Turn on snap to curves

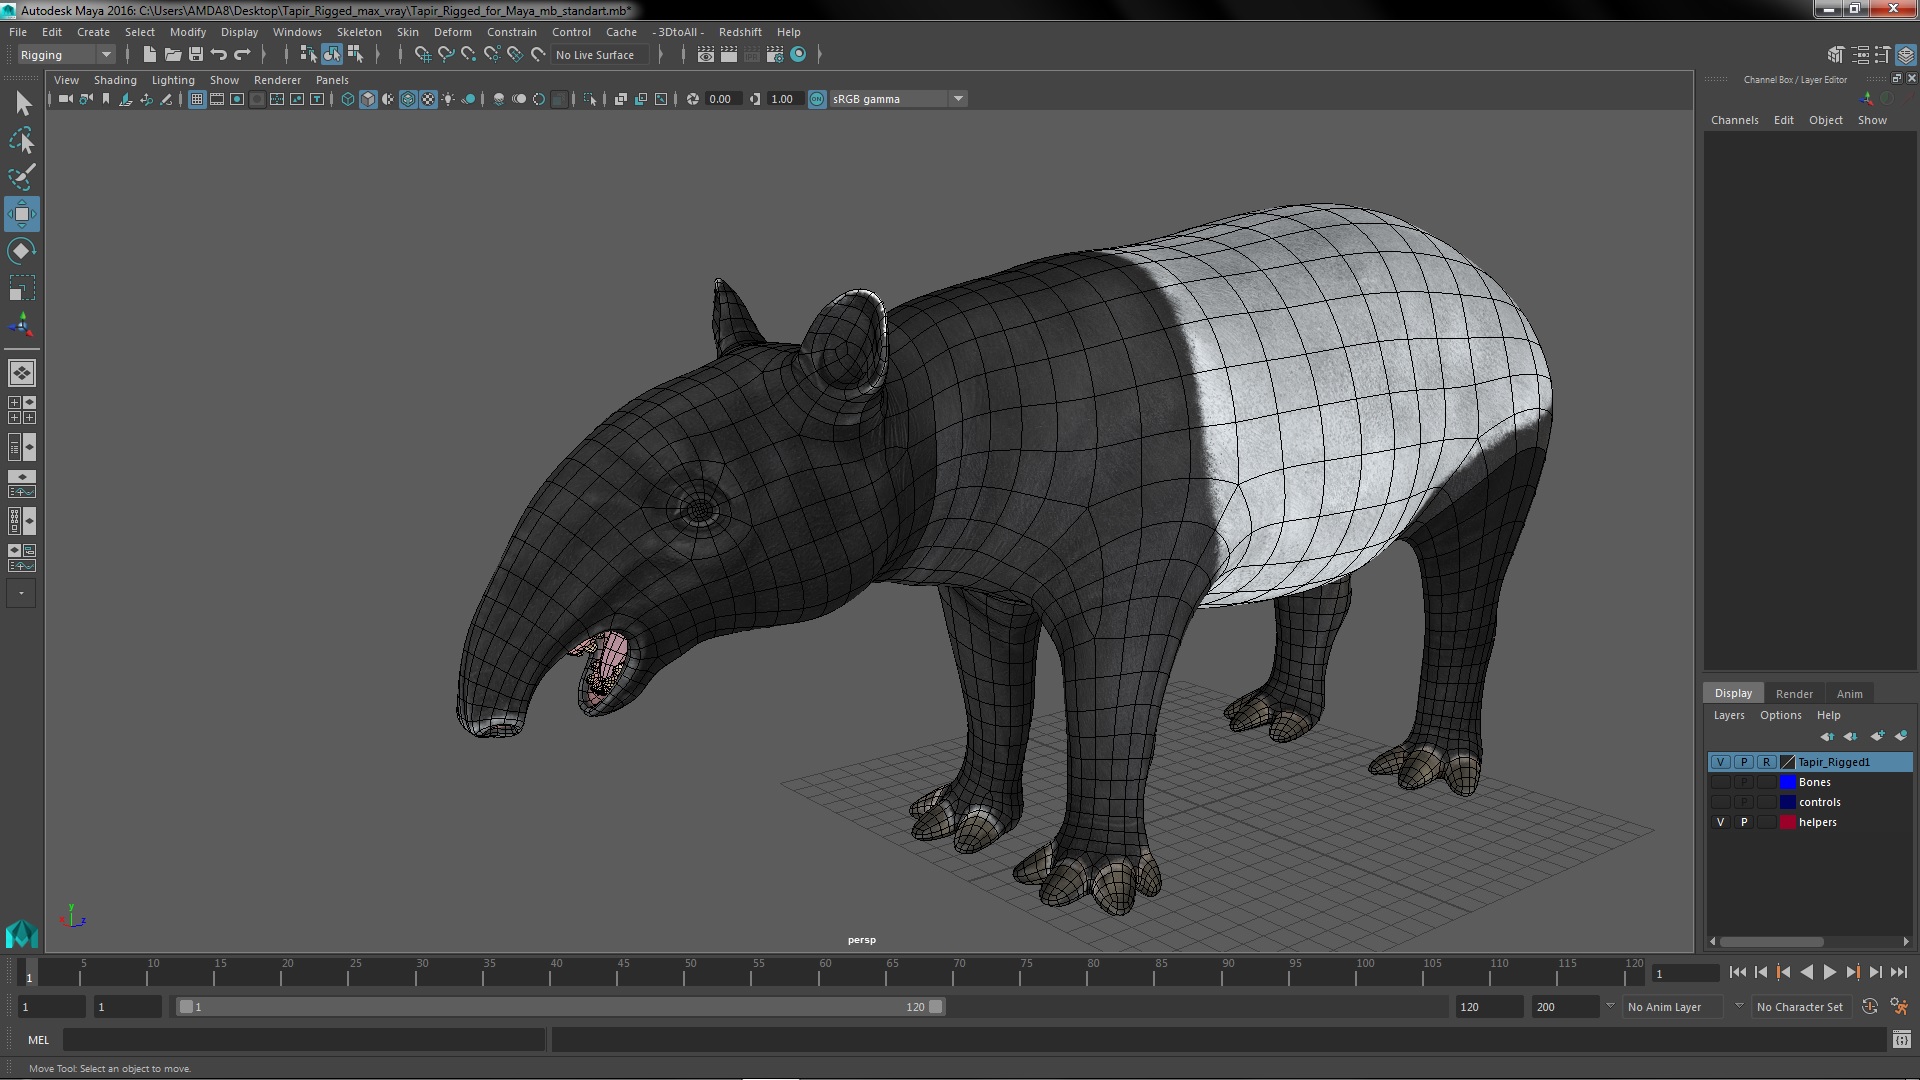(445, 55)
